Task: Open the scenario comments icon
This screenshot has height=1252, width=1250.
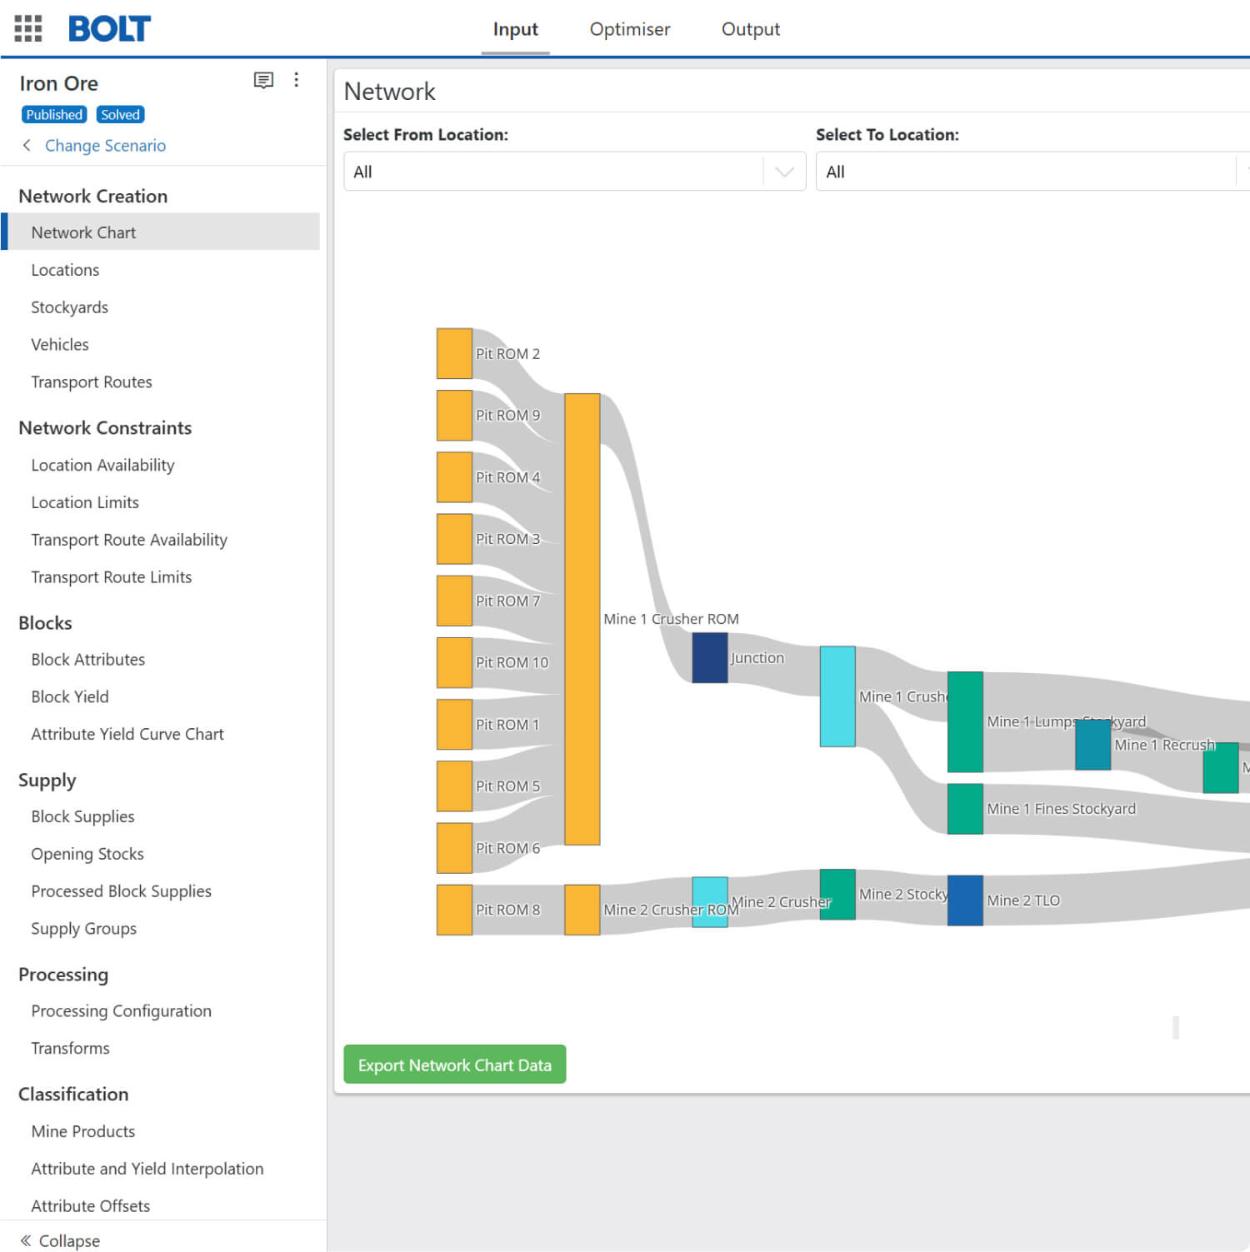Action: pos(264,80)
